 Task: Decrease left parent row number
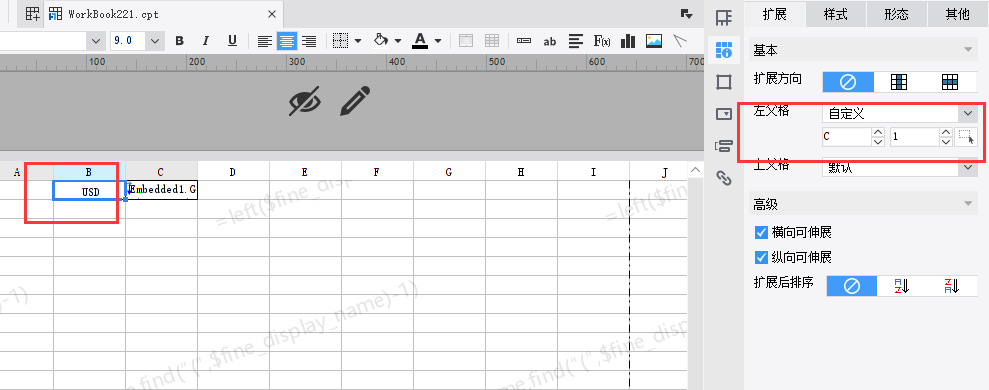click(x=946, y=141)
